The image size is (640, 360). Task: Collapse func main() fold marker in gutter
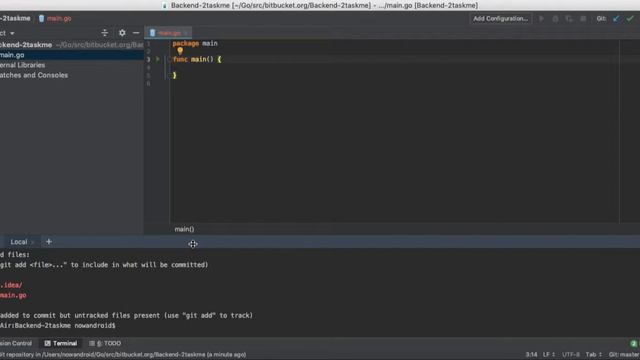[x=169, y=59]
